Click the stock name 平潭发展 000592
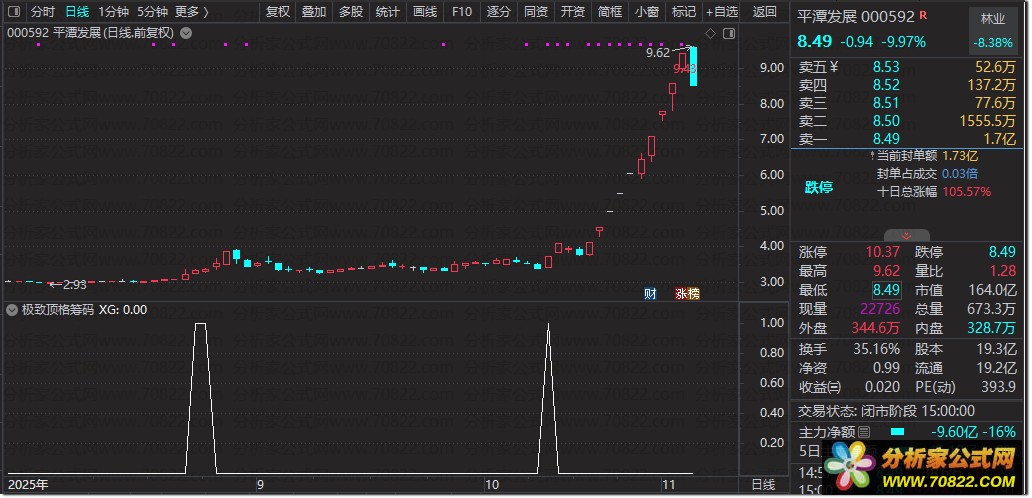This screenshot has height=498, width=1032. coord(856,16)
